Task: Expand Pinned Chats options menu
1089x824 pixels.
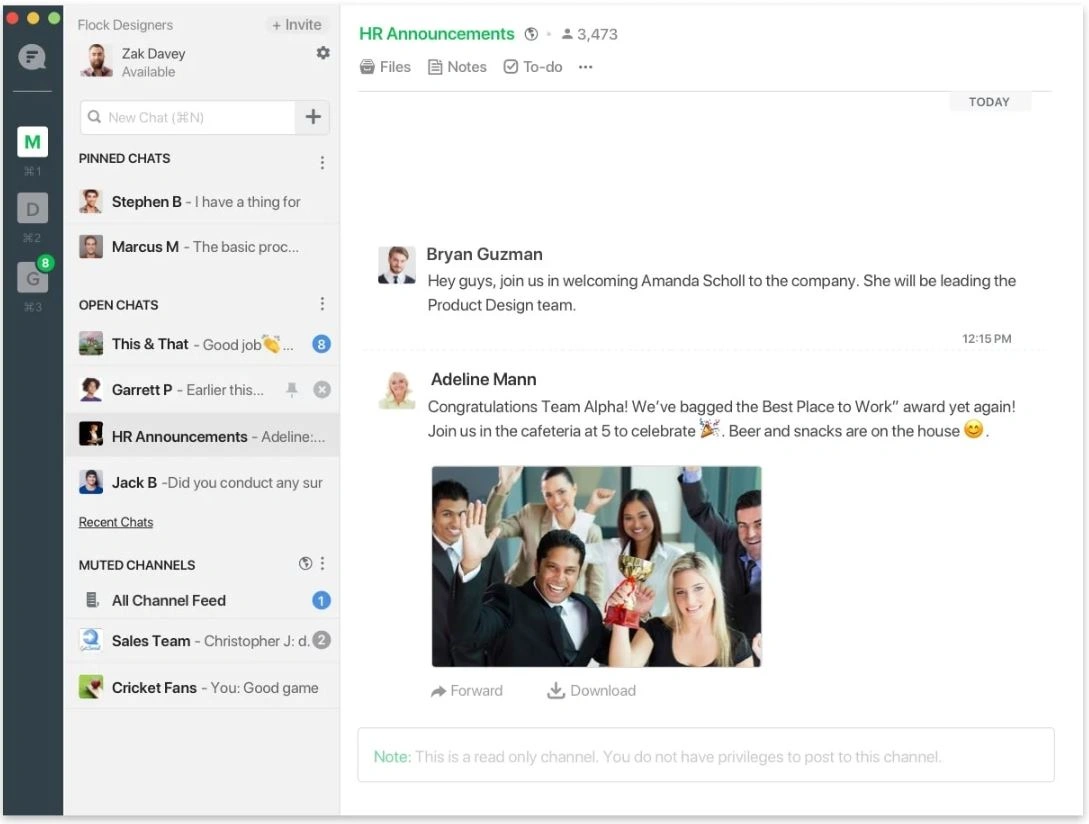Action: [x=322, y=162]
